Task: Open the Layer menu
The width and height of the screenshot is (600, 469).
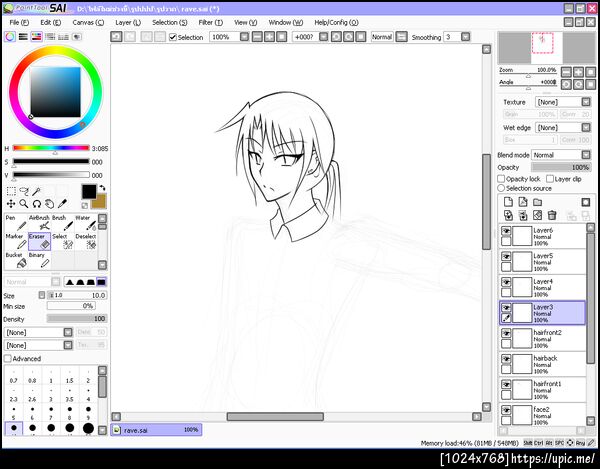Action: pos(128,23)
